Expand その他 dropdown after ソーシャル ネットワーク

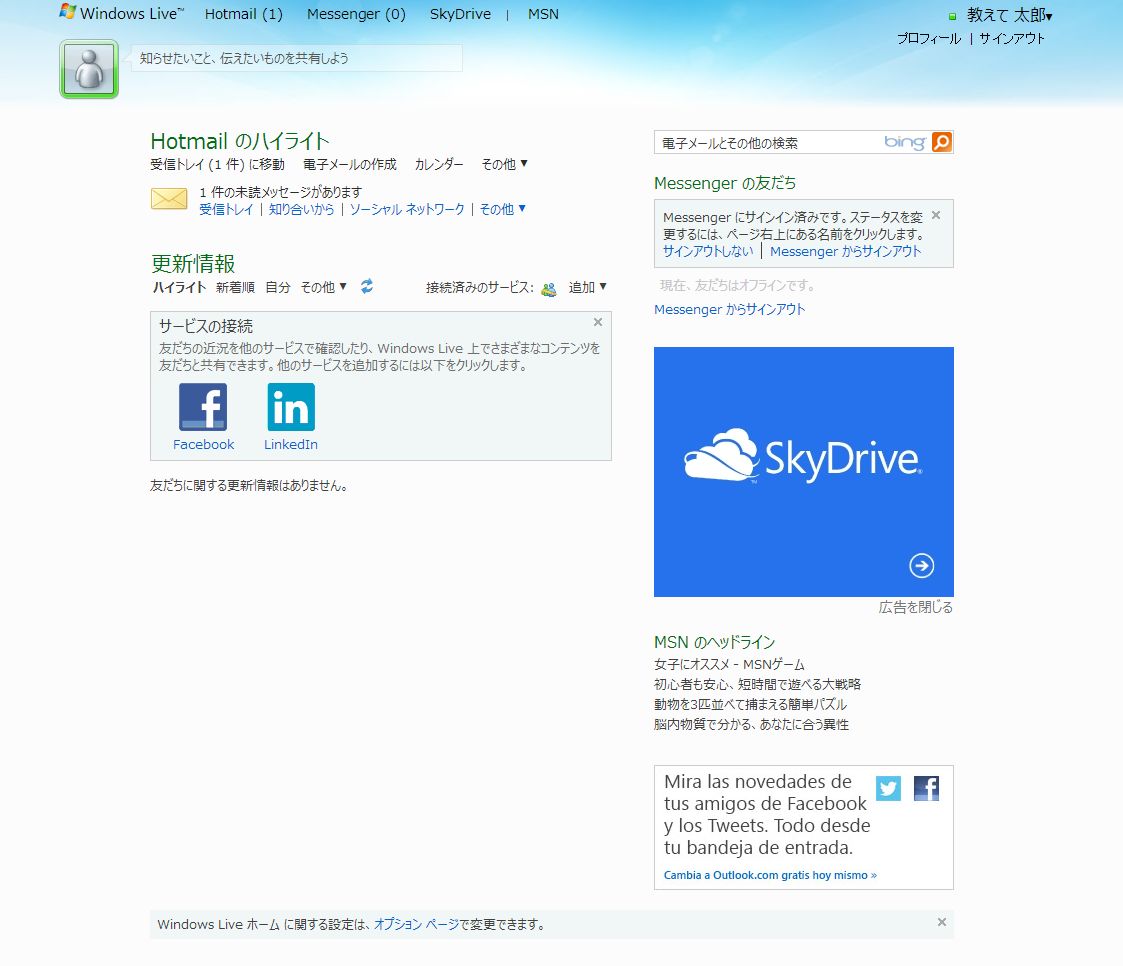tap(502, 209)
